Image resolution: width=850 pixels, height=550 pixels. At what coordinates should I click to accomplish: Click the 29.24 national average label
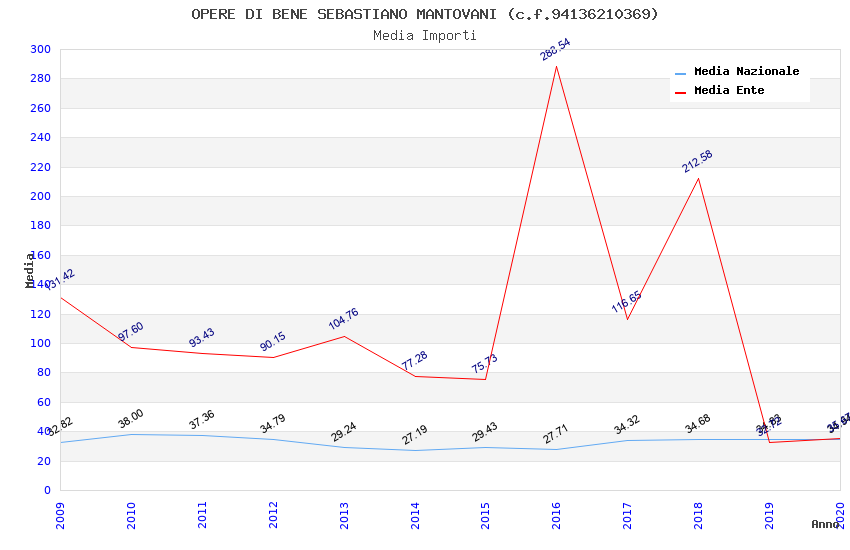pyautogui.click(x=344, y=432)
